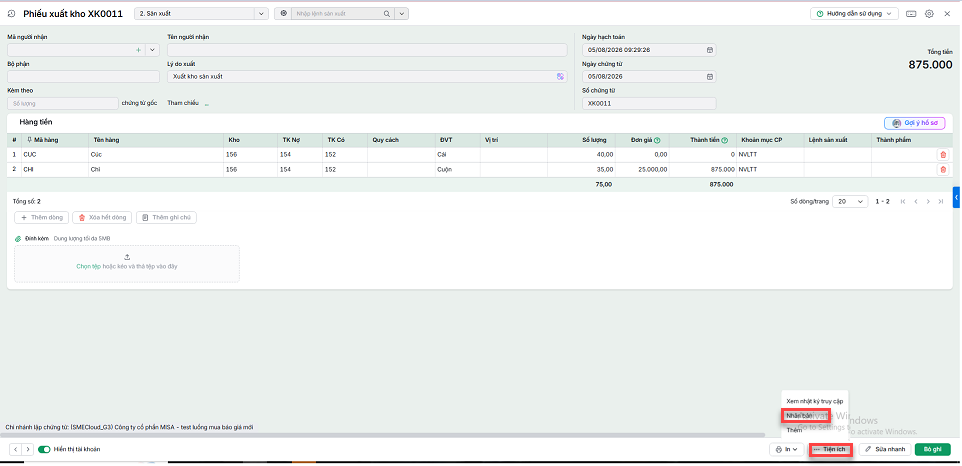Open calendar for Ngày chứng từ
962x466 pixels.
710,77
